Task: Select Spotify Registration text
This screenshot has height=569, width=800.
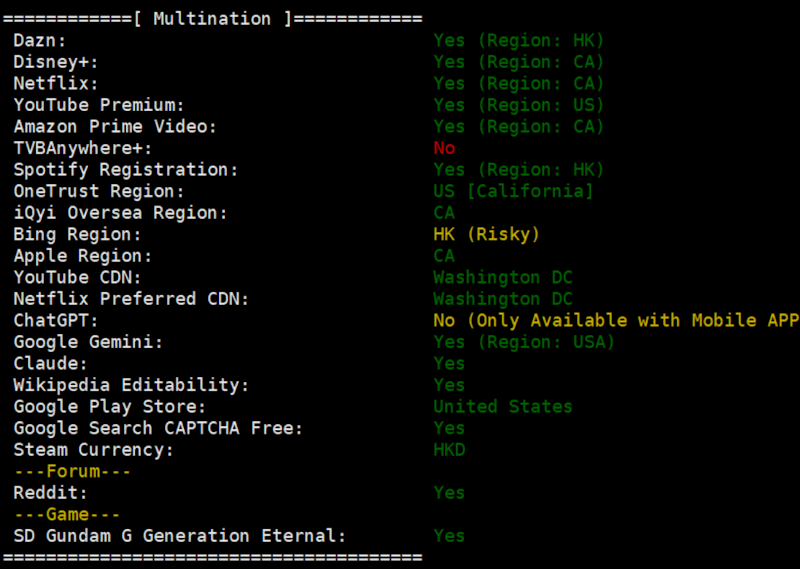Action: [x=126, y=169]
